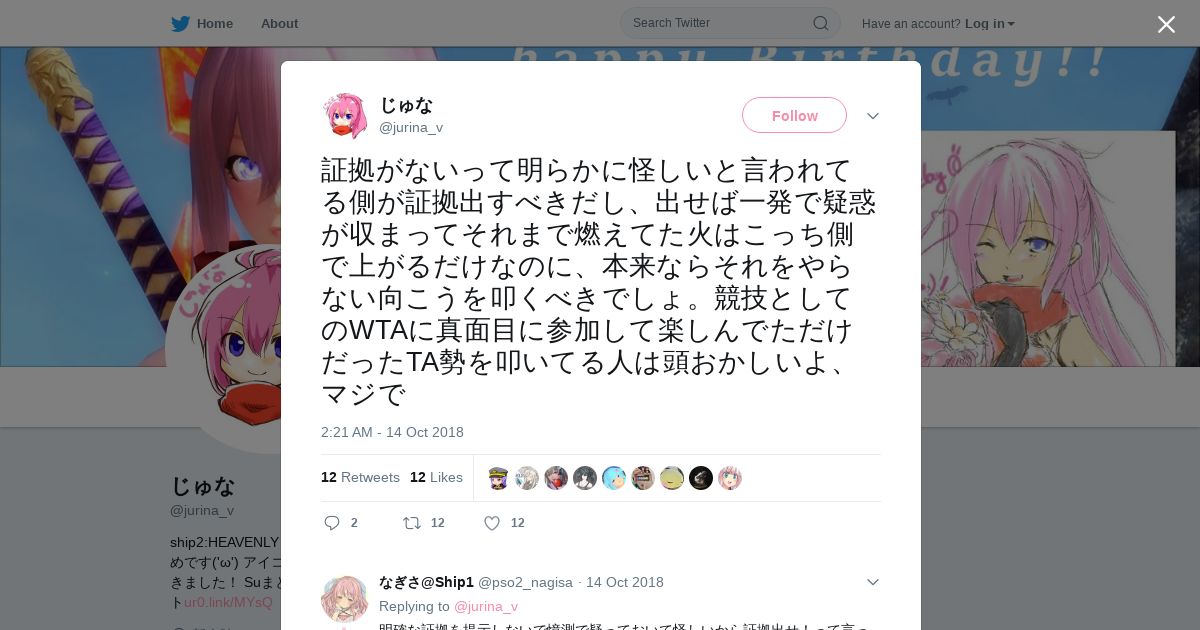Open the Log in dropdown
Viewport: 1200px width, 630px height.
point(990,23)
